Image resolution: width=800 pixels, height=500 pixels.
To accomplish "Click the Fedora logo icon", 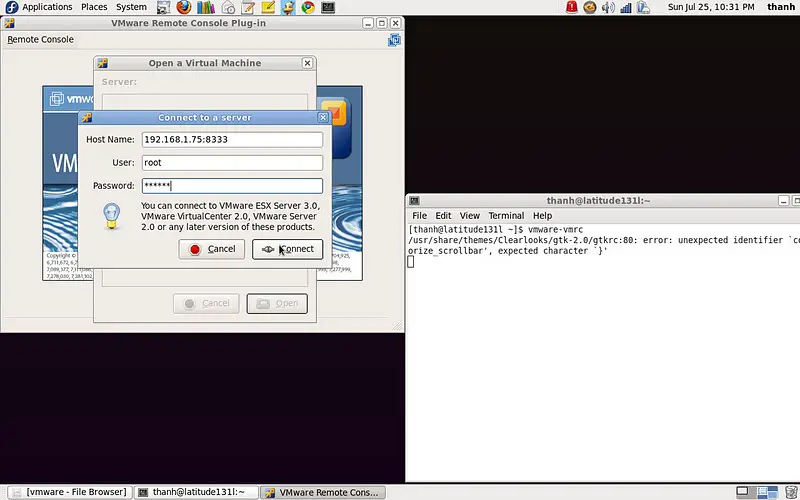I will [11, 7].
